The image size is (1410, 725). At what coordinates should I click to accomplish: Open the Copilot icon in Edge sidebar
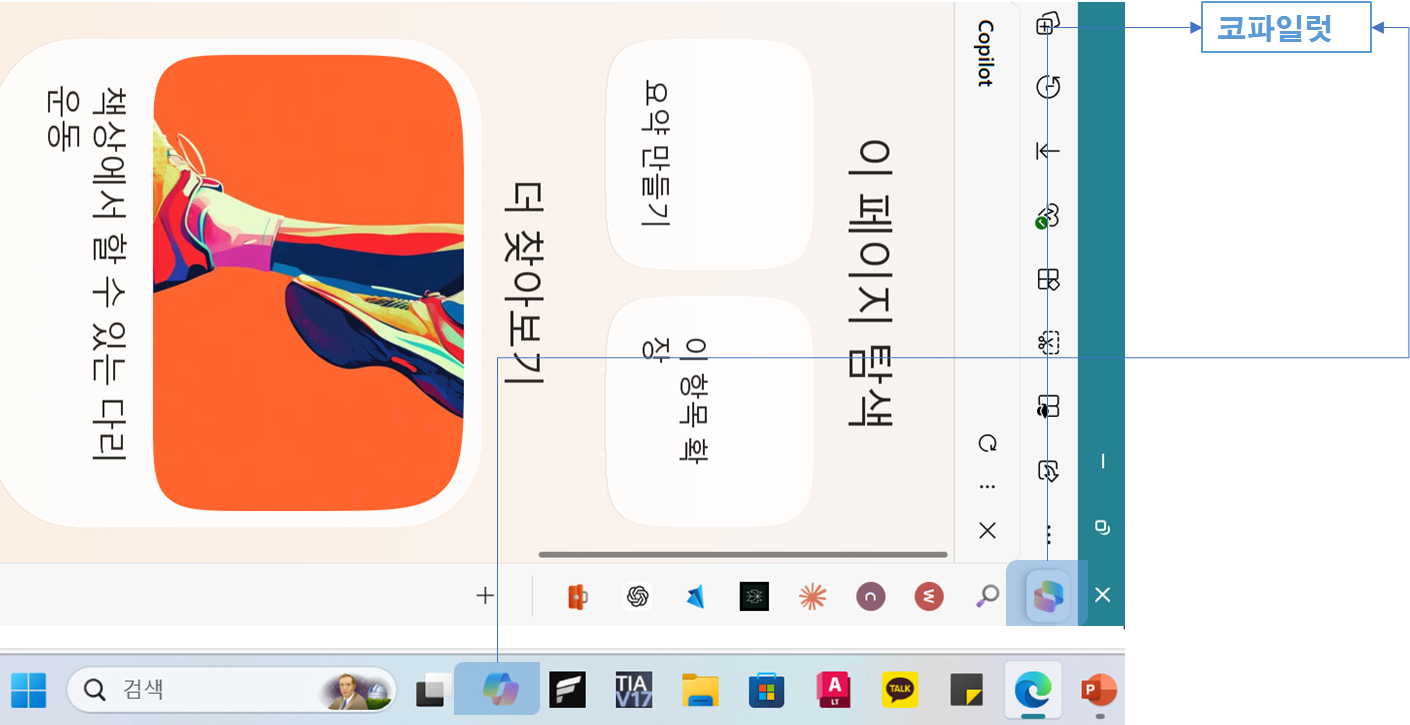pyautogui.click(x=1048, y=596)
